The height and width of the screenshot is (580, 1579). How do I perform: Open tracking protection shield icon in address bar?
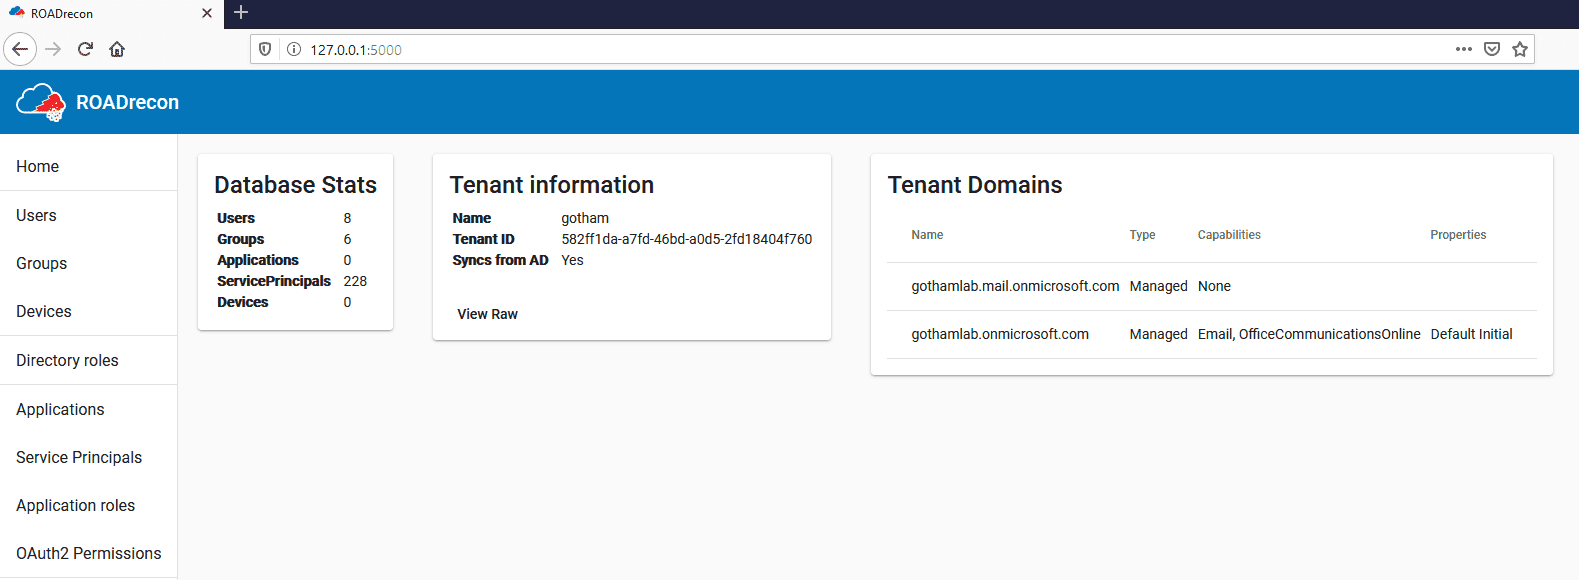tap(265, 49)
